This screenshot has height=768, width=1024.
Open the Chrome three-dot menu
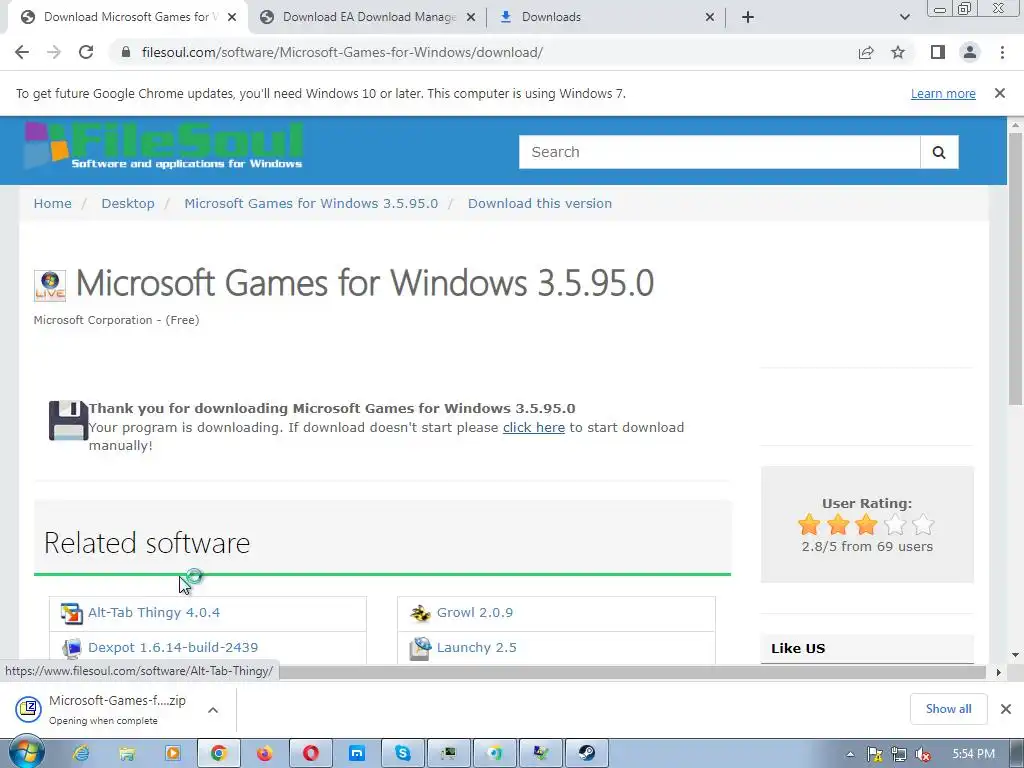pyautogui.click(x=1002, y=52)
